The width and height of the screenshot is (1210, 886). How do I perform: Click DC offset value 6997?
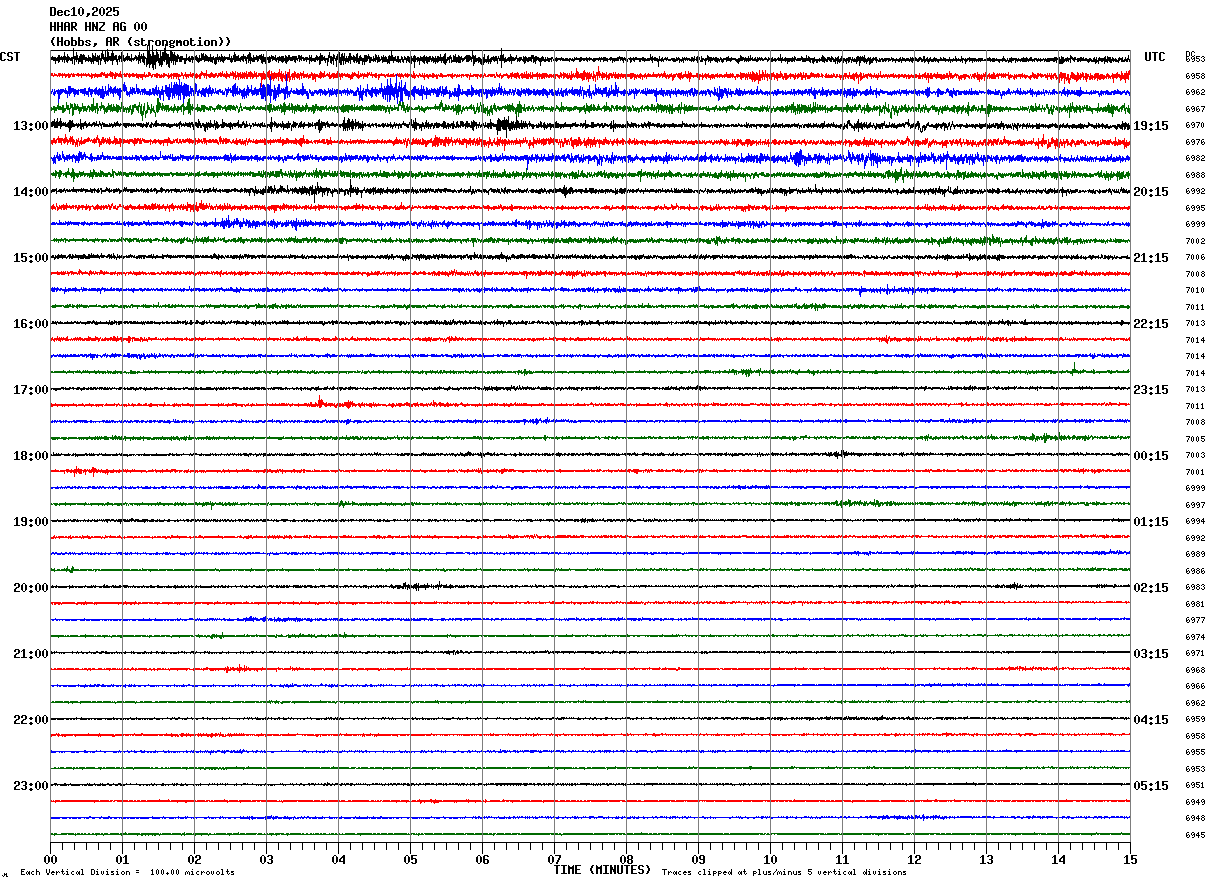click(1195, 505)
